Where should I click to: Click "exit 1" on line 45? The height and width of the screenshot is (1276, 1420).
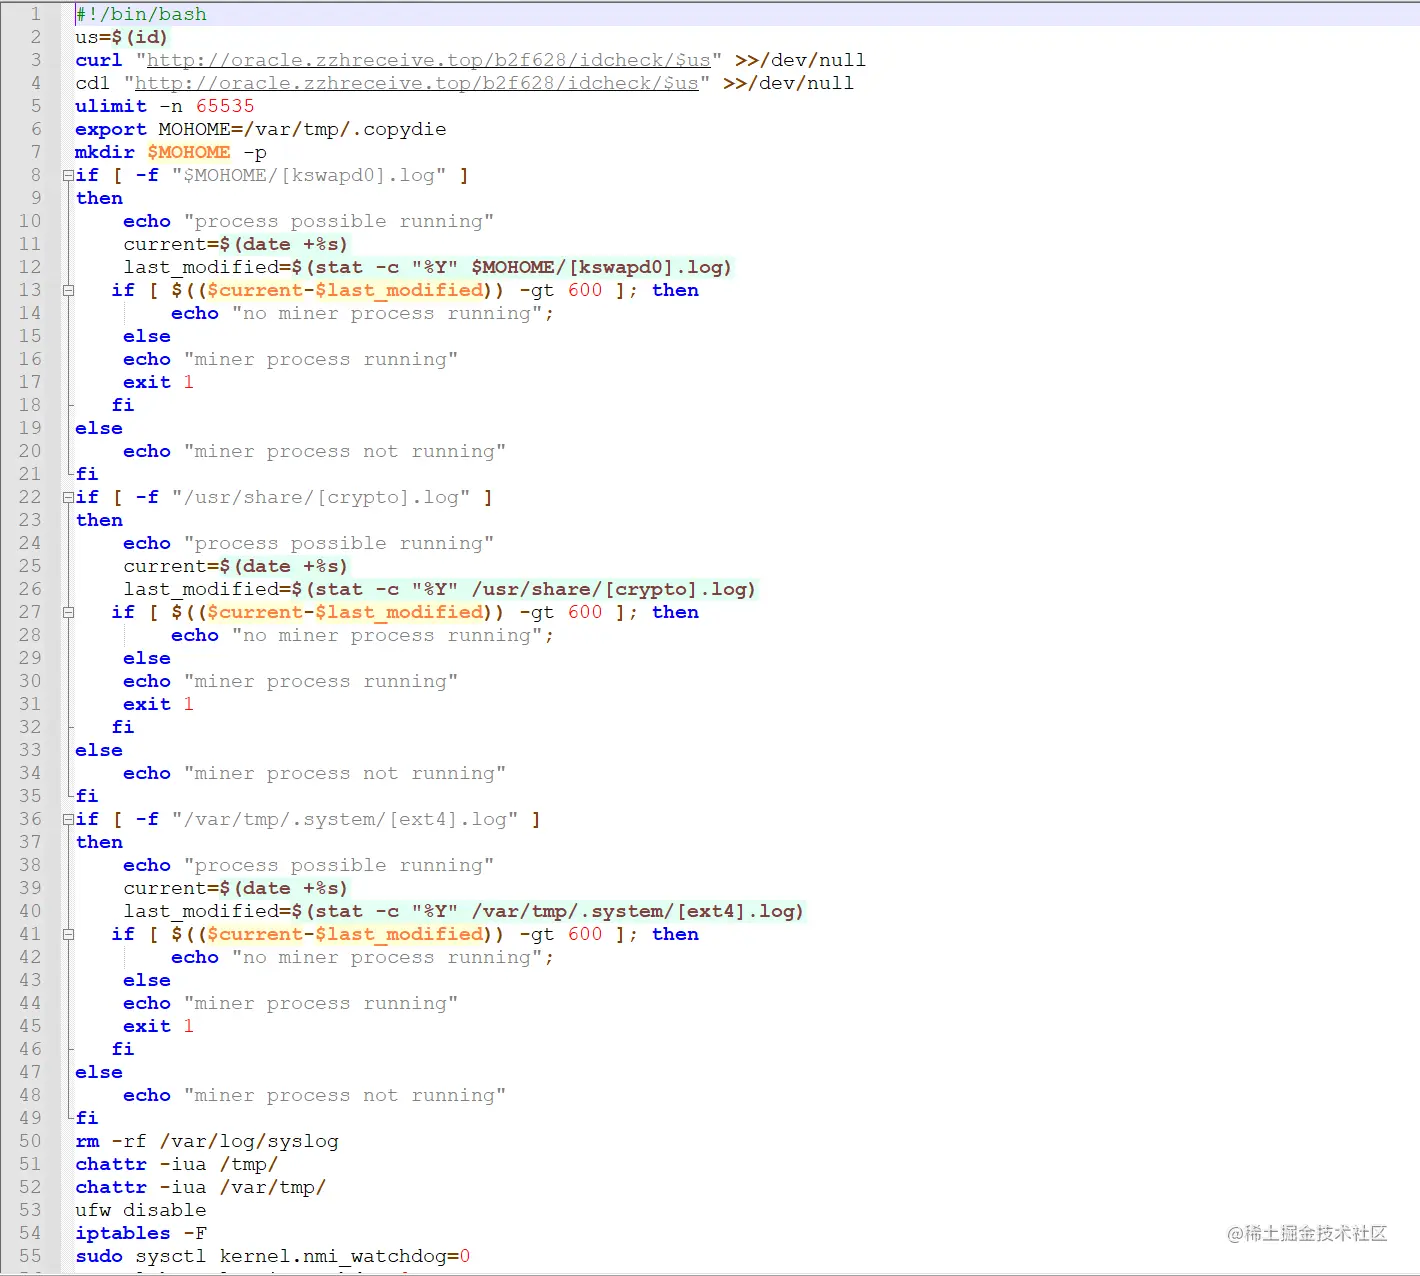(158, 1026)
